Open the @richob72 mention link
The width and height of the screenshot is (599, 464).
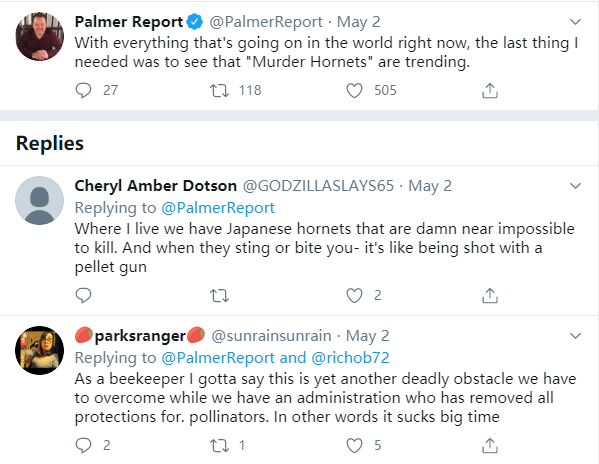click(350, 358)
